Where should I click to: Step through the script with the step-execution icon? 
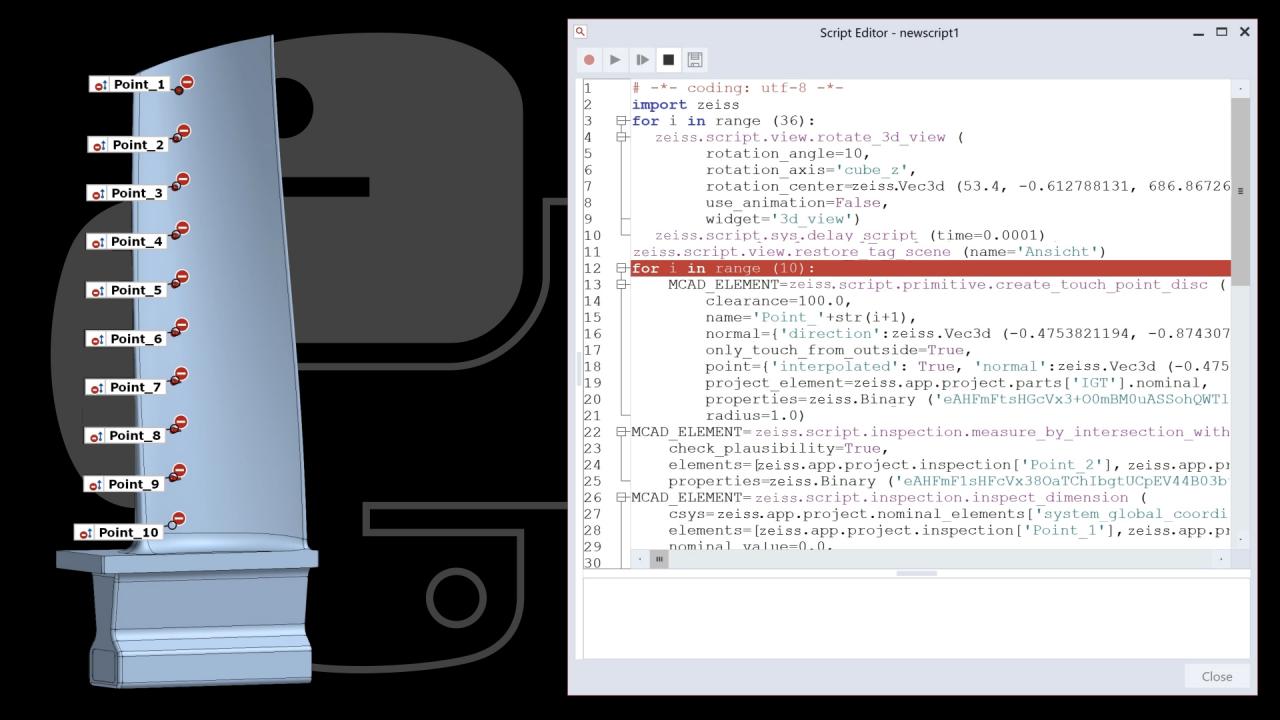tap(641, 59)
